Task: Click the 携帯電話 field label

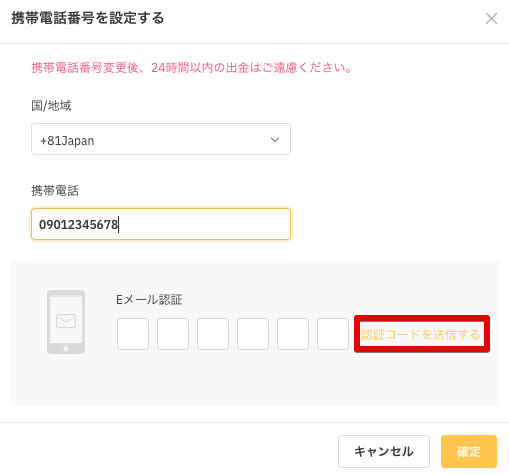Action: 55,191
